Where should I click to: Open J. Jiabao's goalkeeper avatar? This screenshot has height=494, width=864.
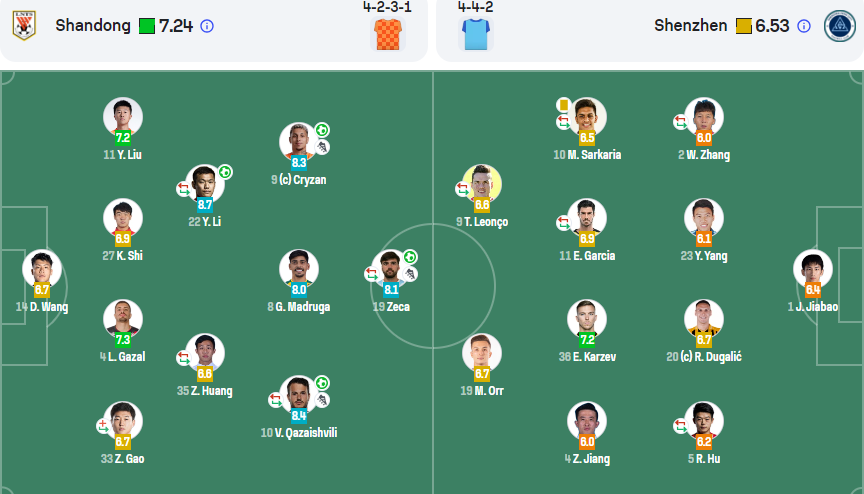(x=813, y=268)
